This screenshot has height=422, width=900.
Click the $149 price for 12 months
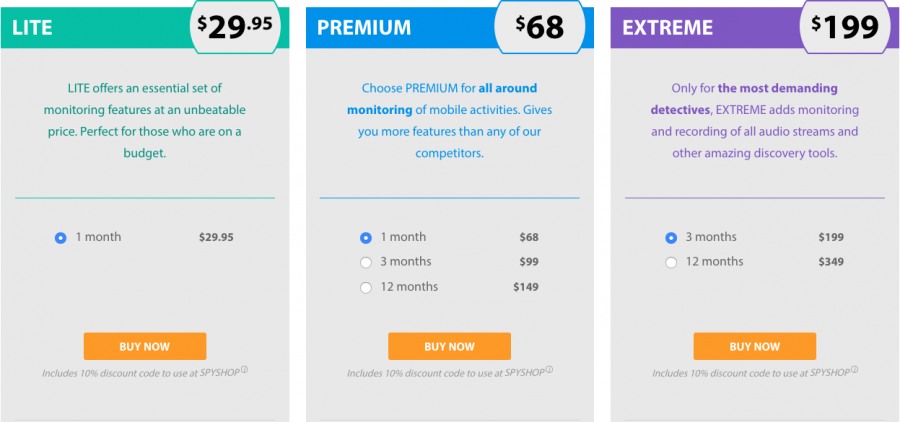point(526,287)
